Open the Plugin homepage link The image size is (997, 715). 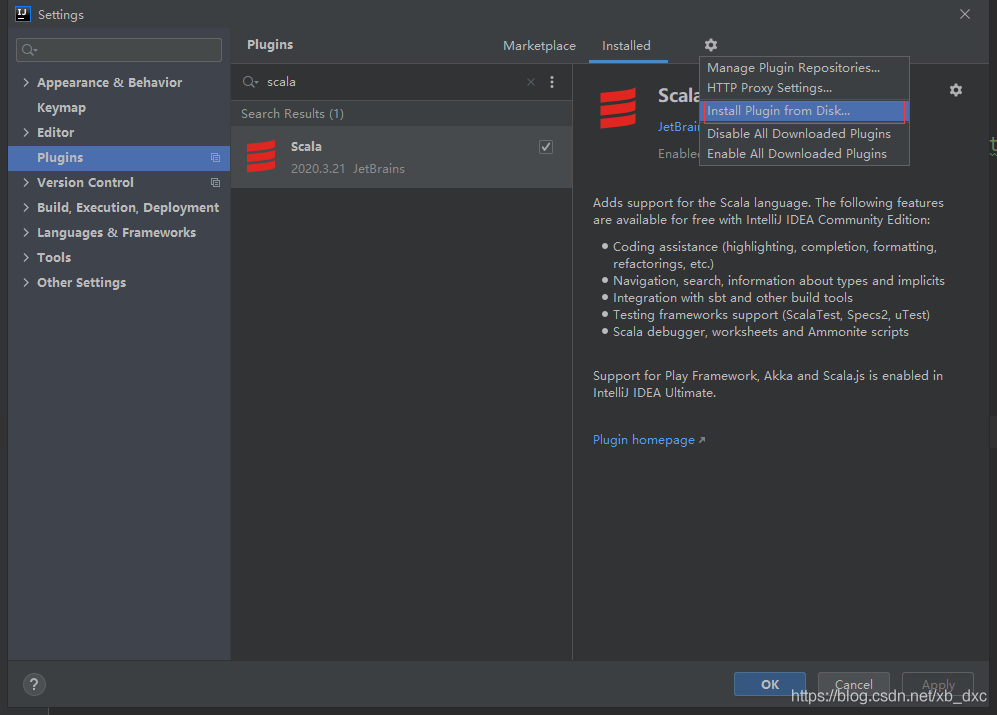(649, 440)
